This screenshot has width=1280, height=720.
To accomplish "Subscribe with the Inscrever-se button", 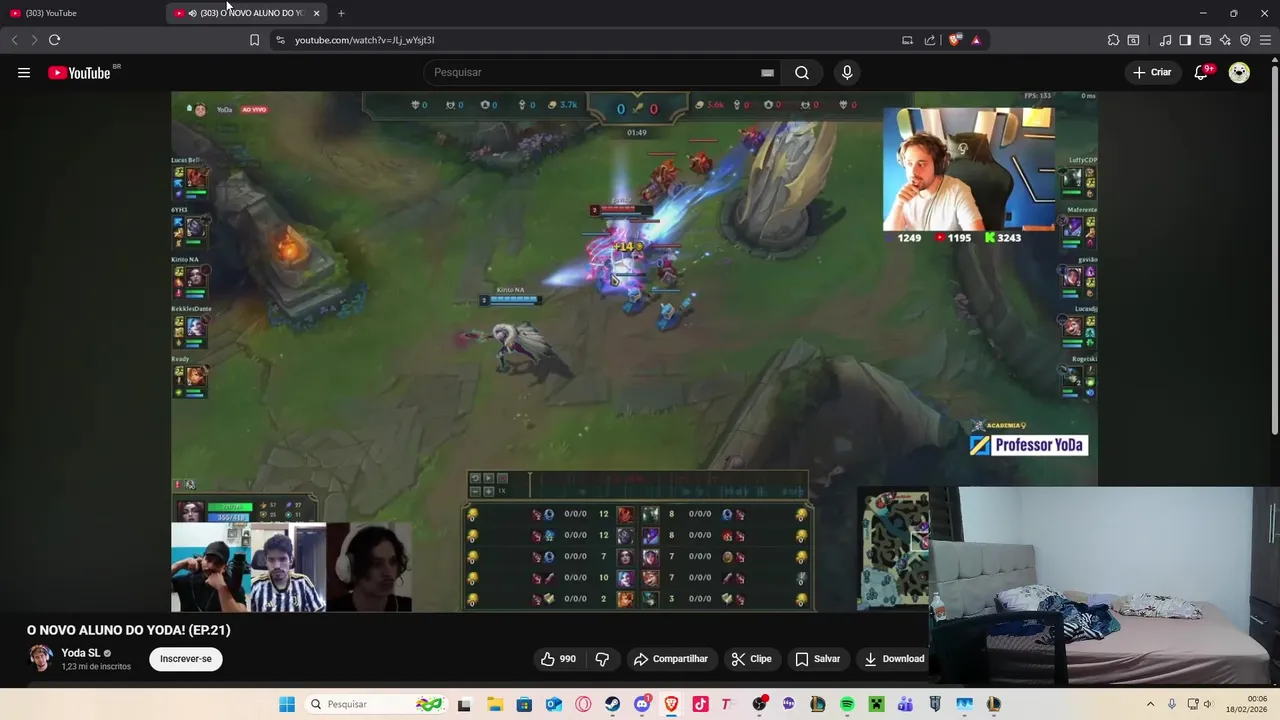I will point(186,659).
